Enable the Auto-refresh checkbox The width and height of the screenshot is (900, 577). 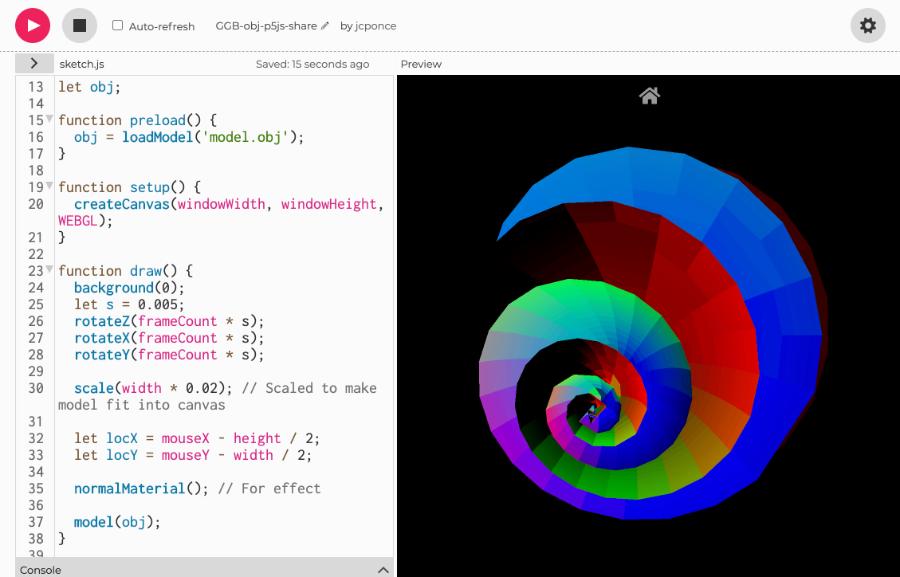coord(118,26)
